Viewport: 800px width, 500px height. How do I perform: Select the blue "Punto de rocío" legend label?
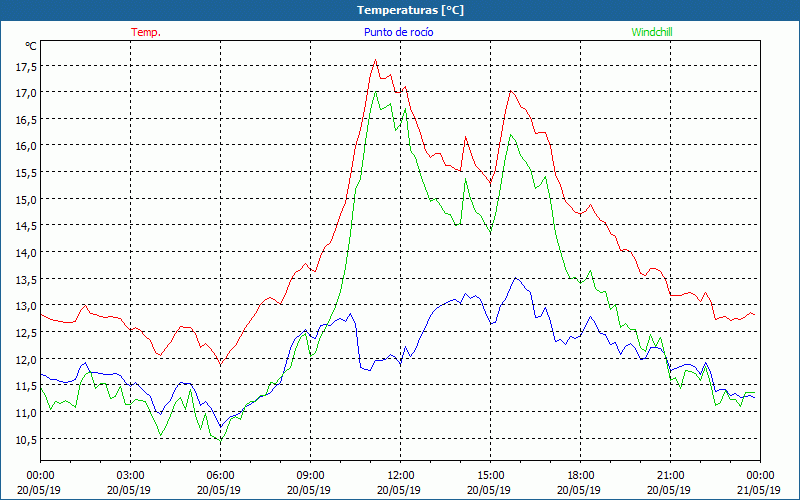tap(398, 32)
